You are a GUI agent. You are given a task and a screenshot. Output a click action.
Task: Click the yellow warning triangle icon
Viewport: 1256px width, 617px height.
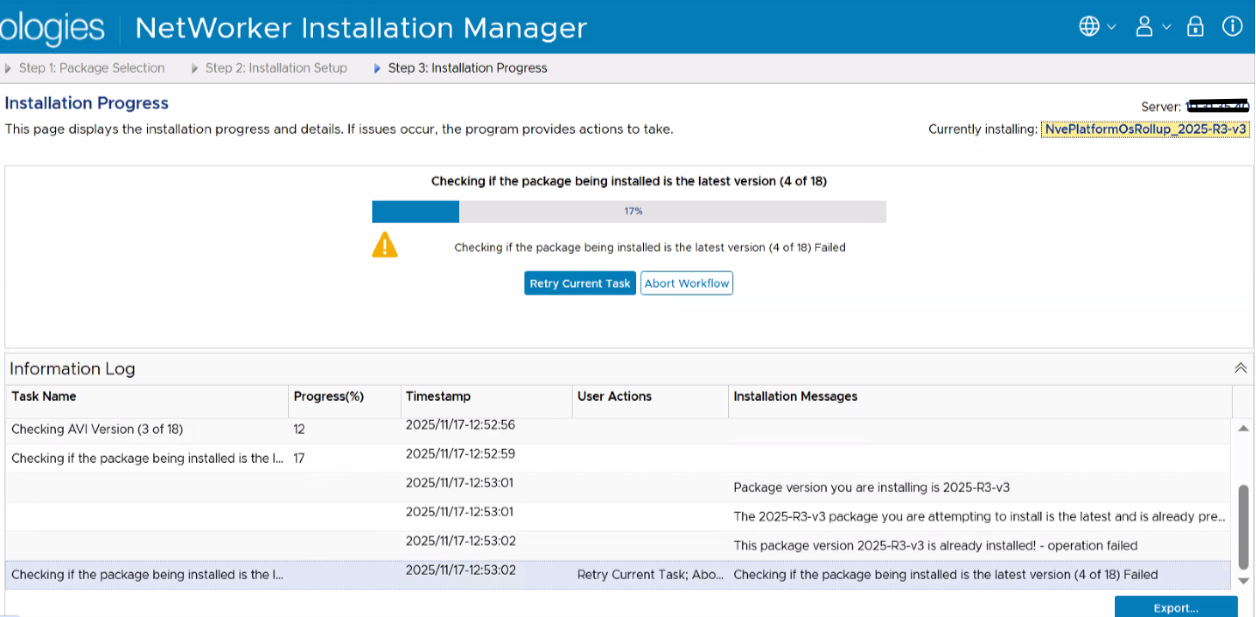385,245
